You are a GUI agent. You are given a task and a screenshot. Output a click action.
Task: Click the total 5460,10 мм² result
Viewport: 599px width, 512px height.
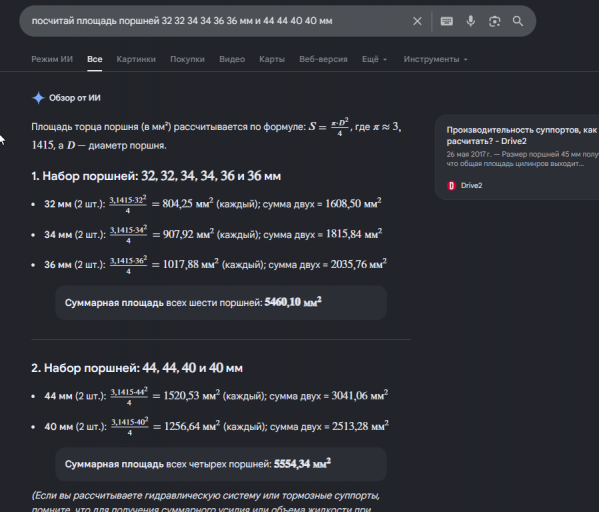(x=293, y=302)
